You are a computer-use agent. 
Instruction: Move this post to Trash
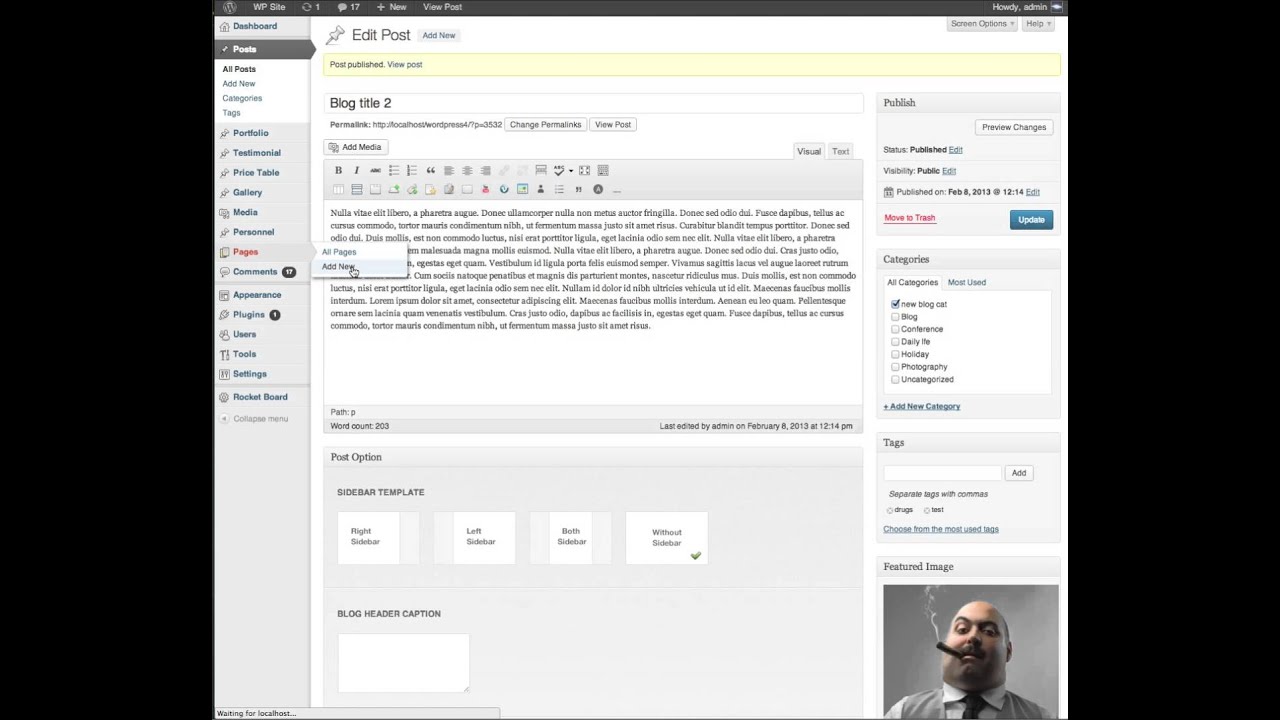[x=909, y=218]
